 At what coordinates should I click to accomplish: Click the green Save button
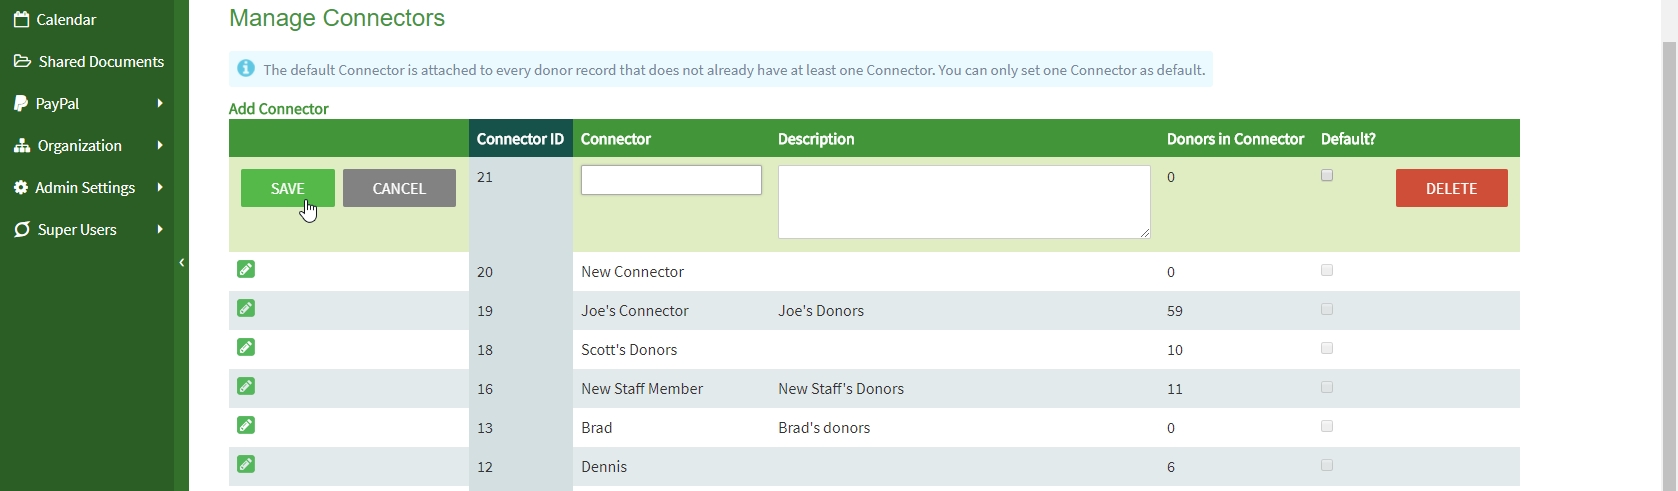point(288,188)
